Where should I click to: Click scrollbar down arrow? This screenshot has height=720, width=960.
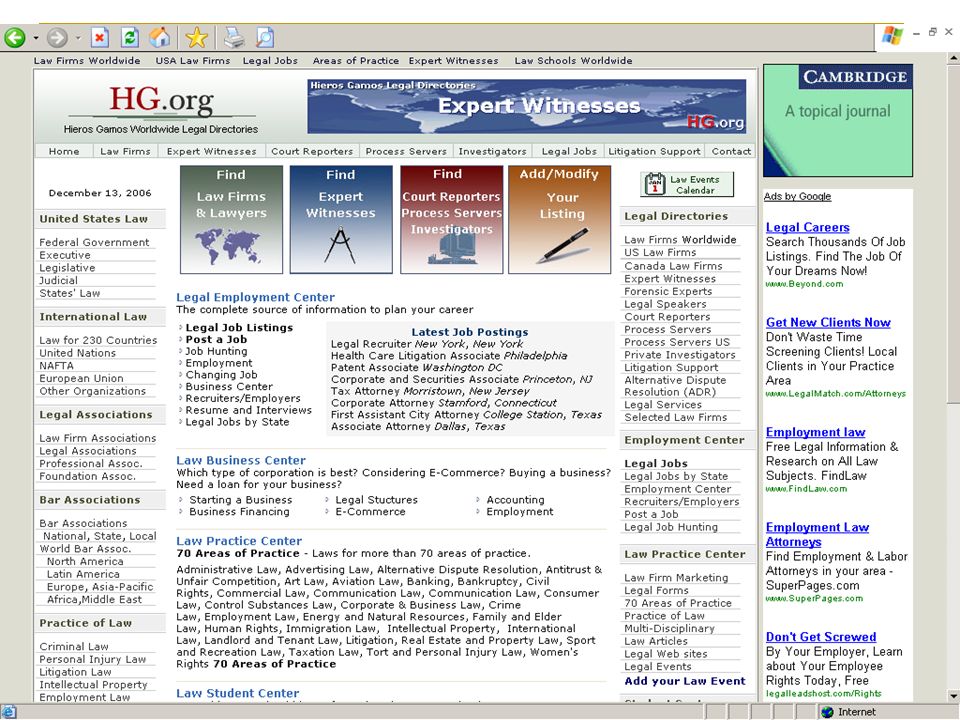[x=953, y=696]
